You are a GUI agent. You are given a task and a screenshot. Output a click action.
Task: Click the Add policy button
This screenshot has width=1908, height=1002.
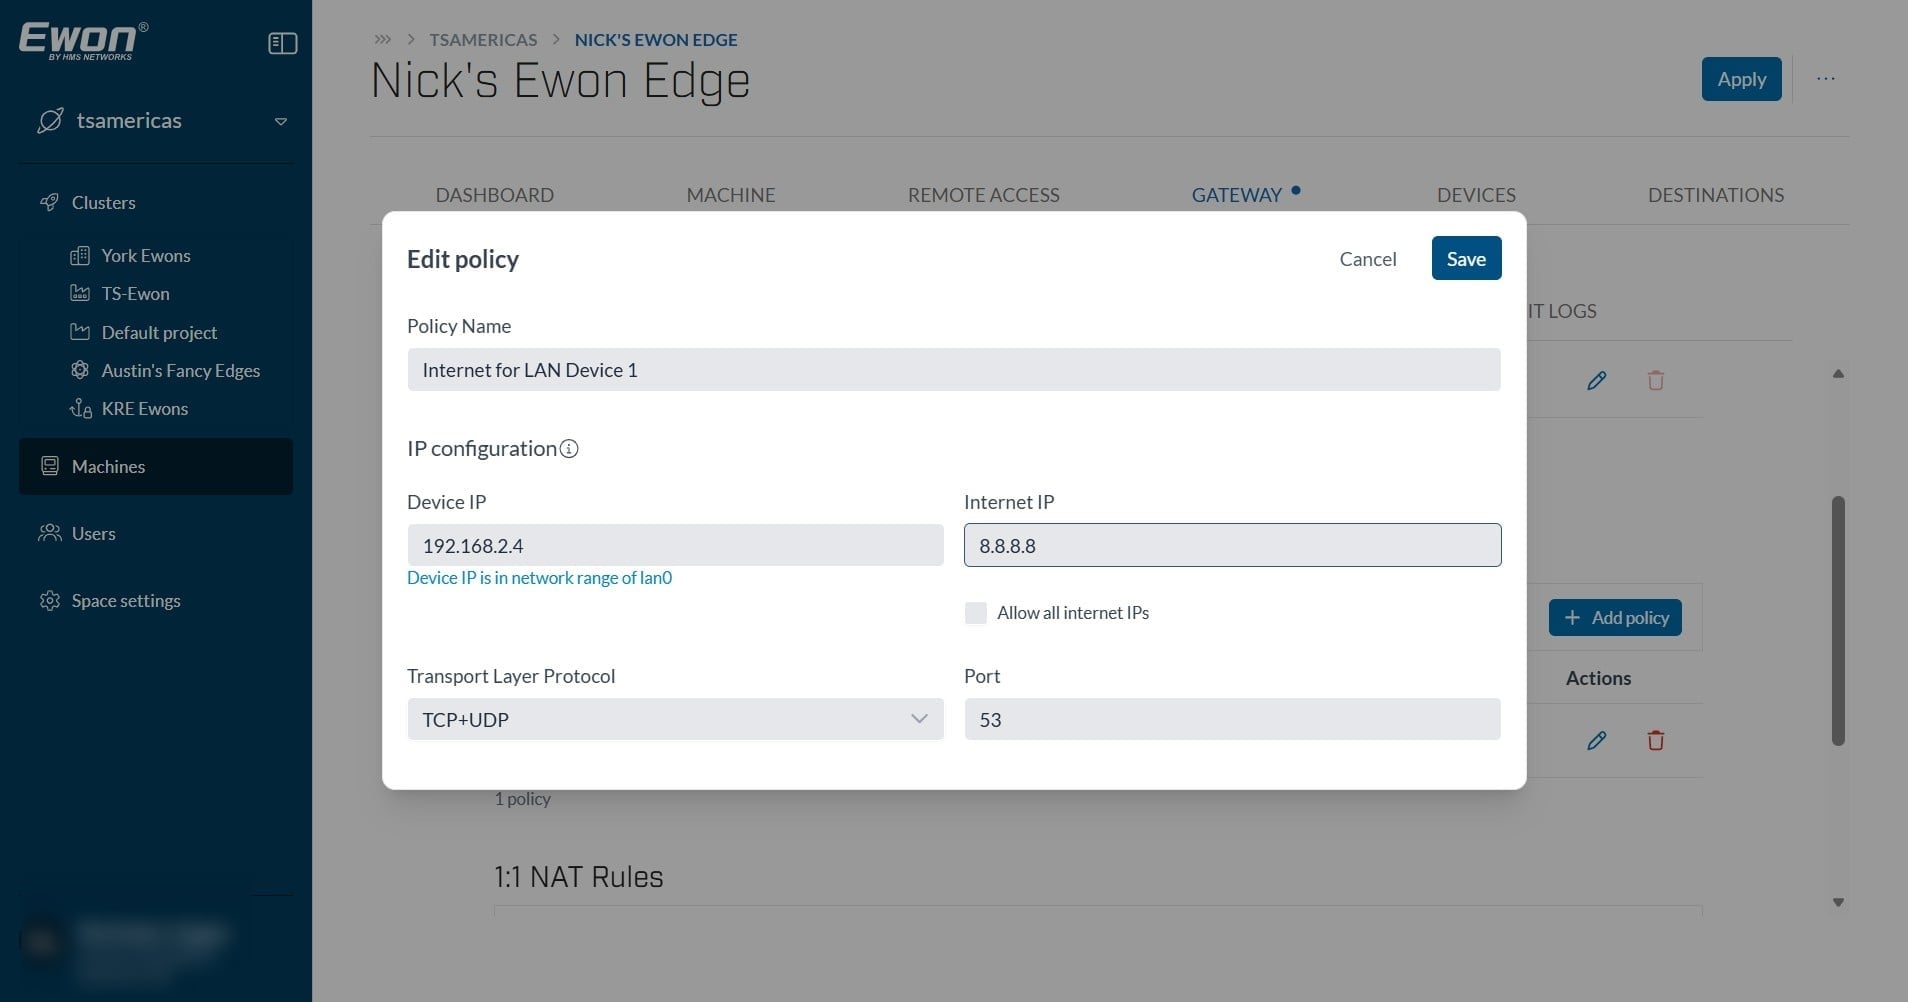[1615, 618]
